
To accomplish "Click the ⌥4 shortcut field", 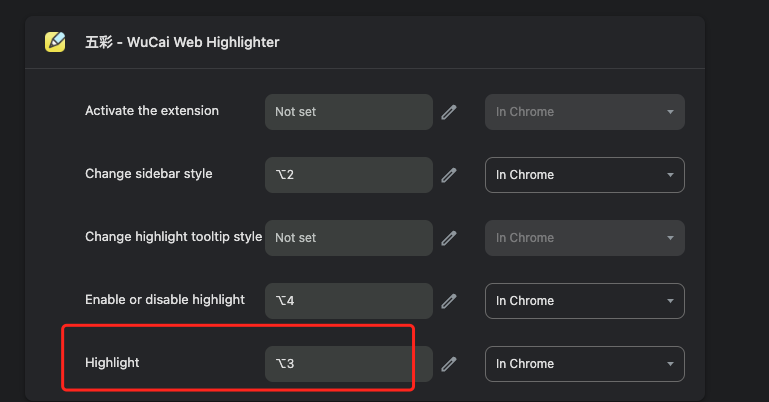I will click(349, 301).
